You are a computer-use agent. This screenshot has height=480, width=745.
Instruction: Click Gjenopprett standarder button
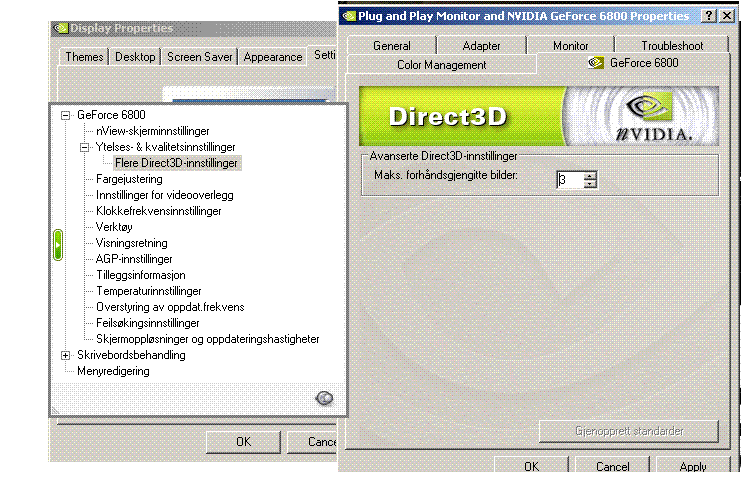pos(629,431)
